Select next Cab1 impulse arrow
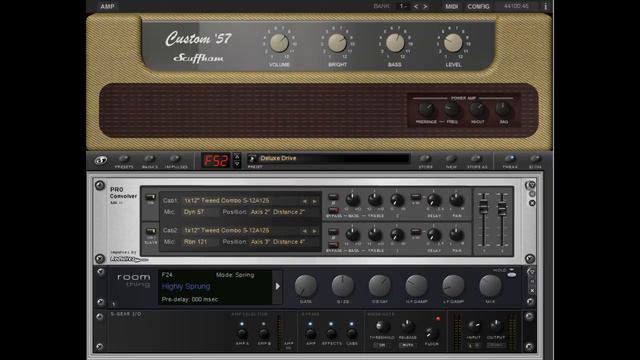 point(314,201)
